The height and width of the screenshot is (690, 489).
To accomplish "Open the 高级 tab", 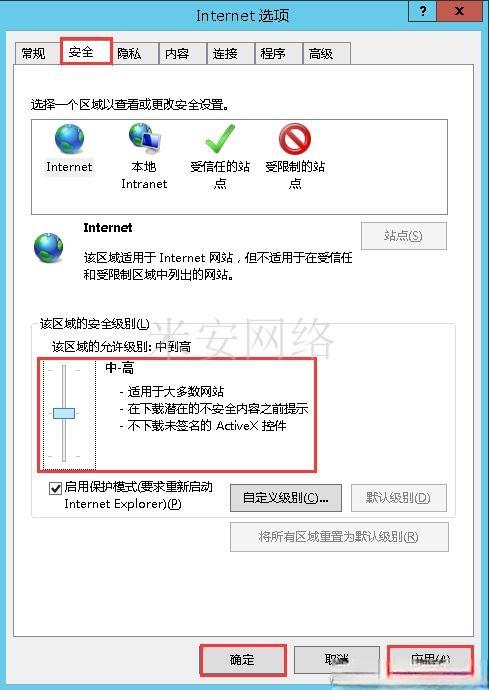I will (x=321, y=54).
